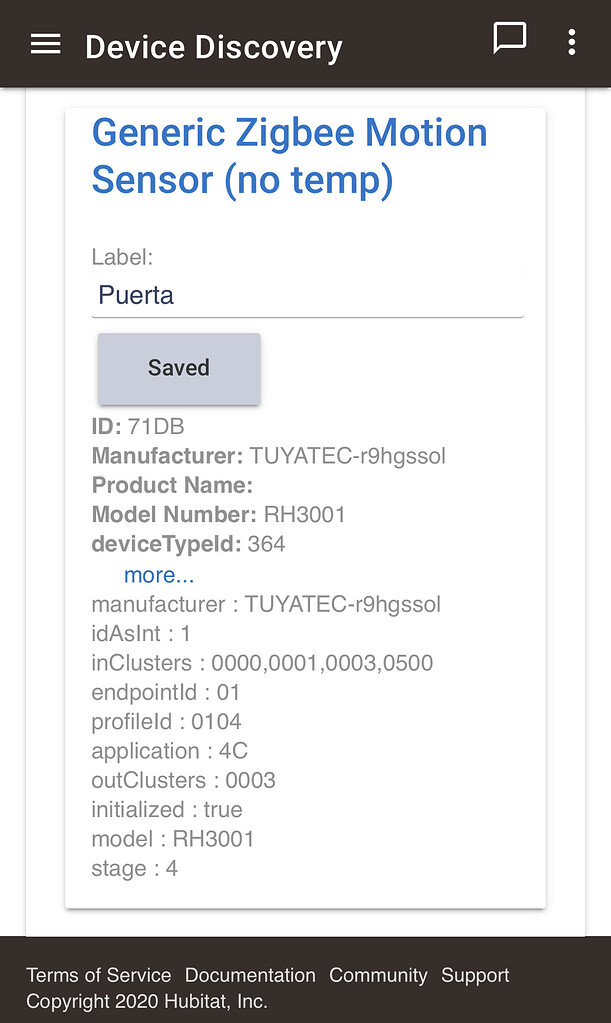Viewport: 611px width, 1023px height.
Task: Open the chat notifications panel
Action: coord(510,39)
